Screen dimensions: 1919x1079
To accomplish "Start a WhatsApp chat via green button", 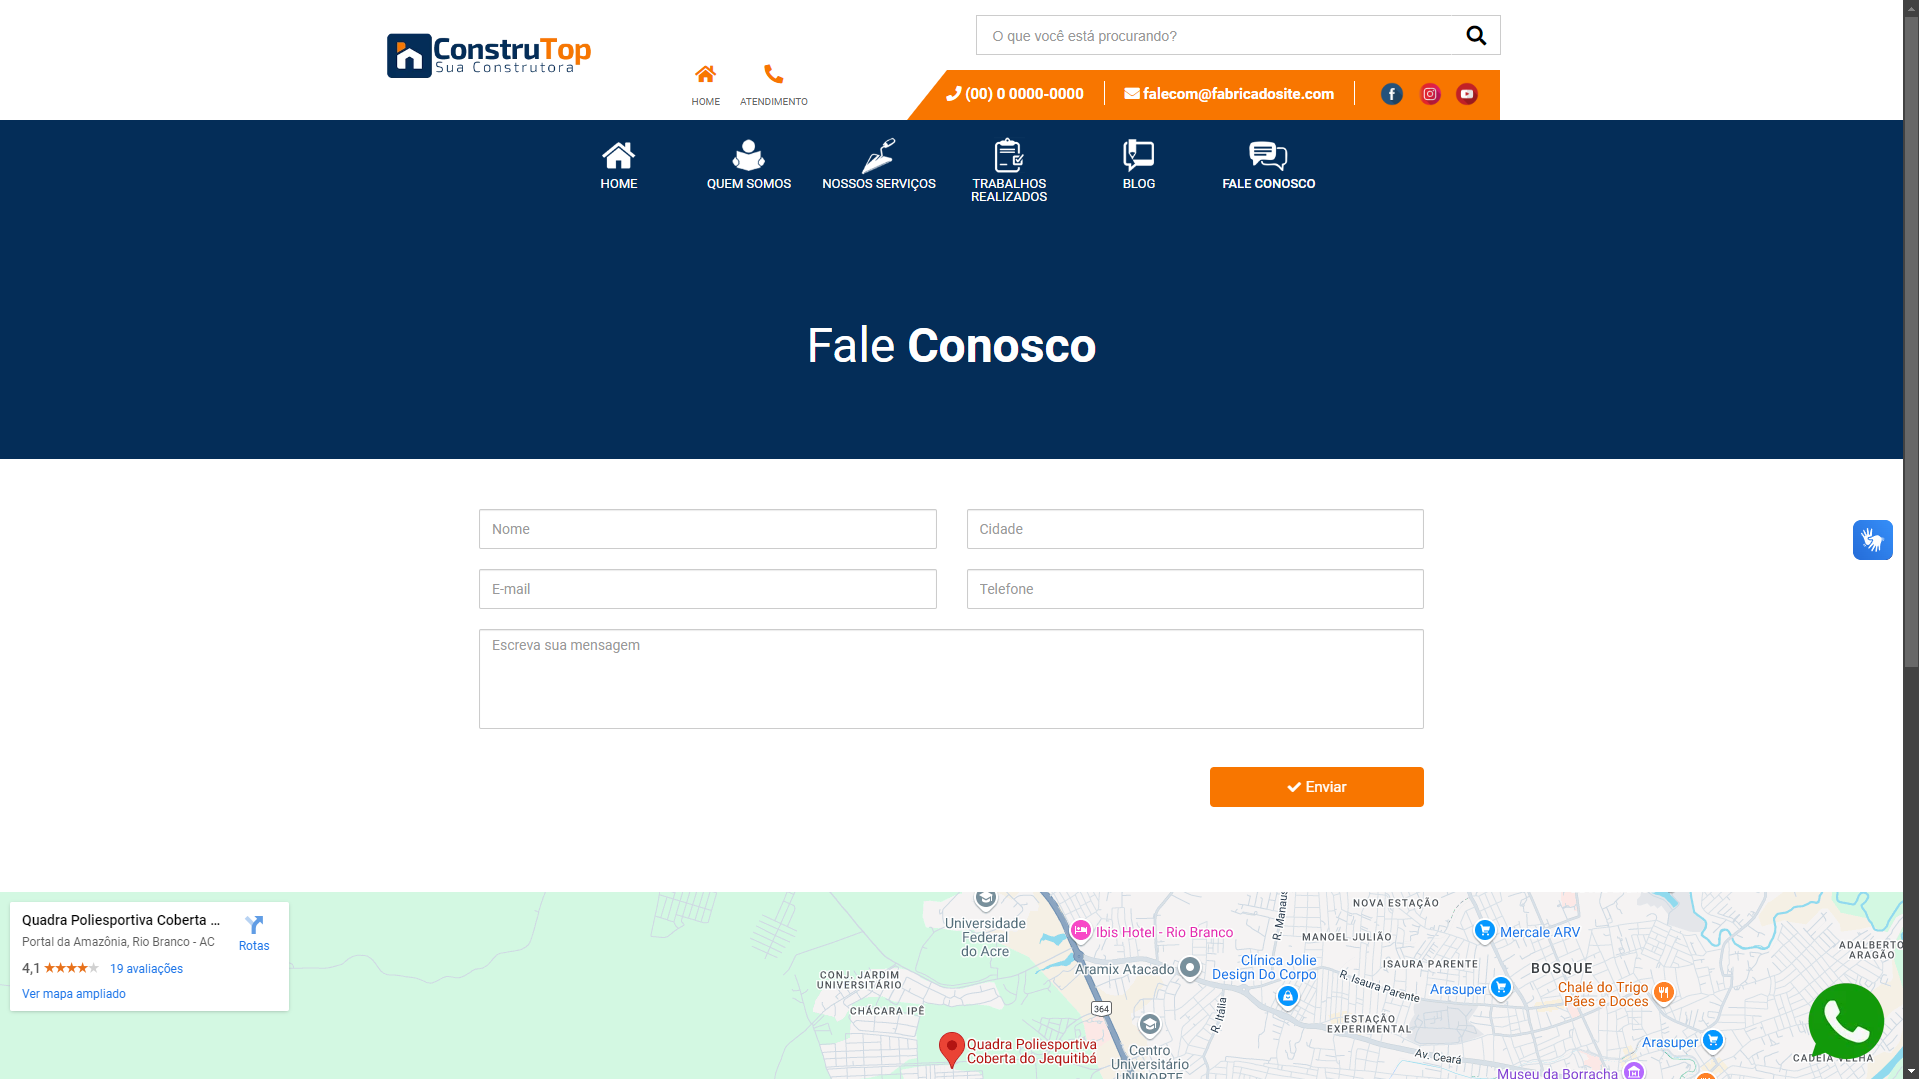I will tap(1846, 1022).
